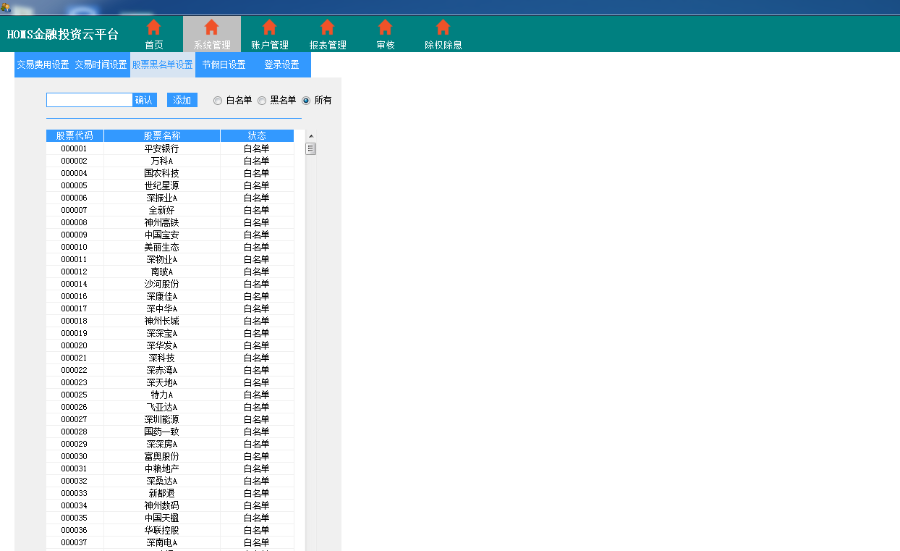Click the scroll up arrow of stock list

[x=310, y=136]
